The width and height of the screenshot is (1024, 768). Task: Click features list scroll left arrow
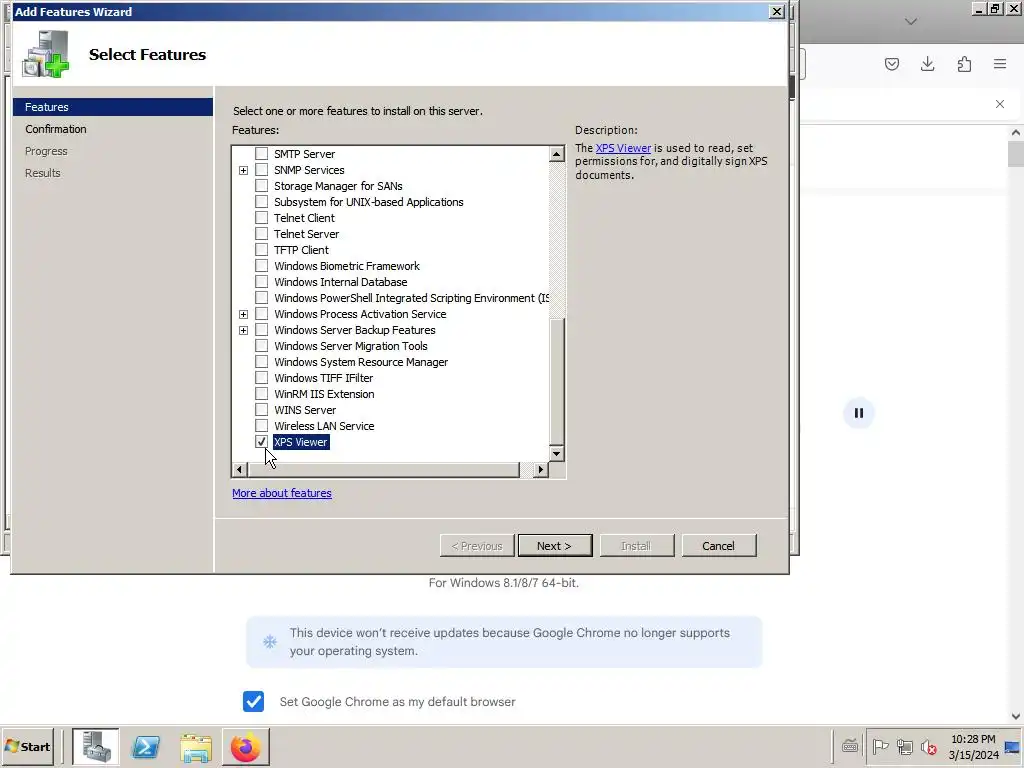tap(240, 469)
